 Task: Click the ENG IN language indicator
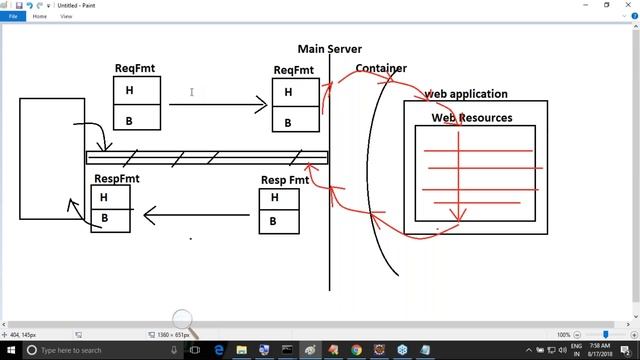pyautogui.click(x=576, y=350)
